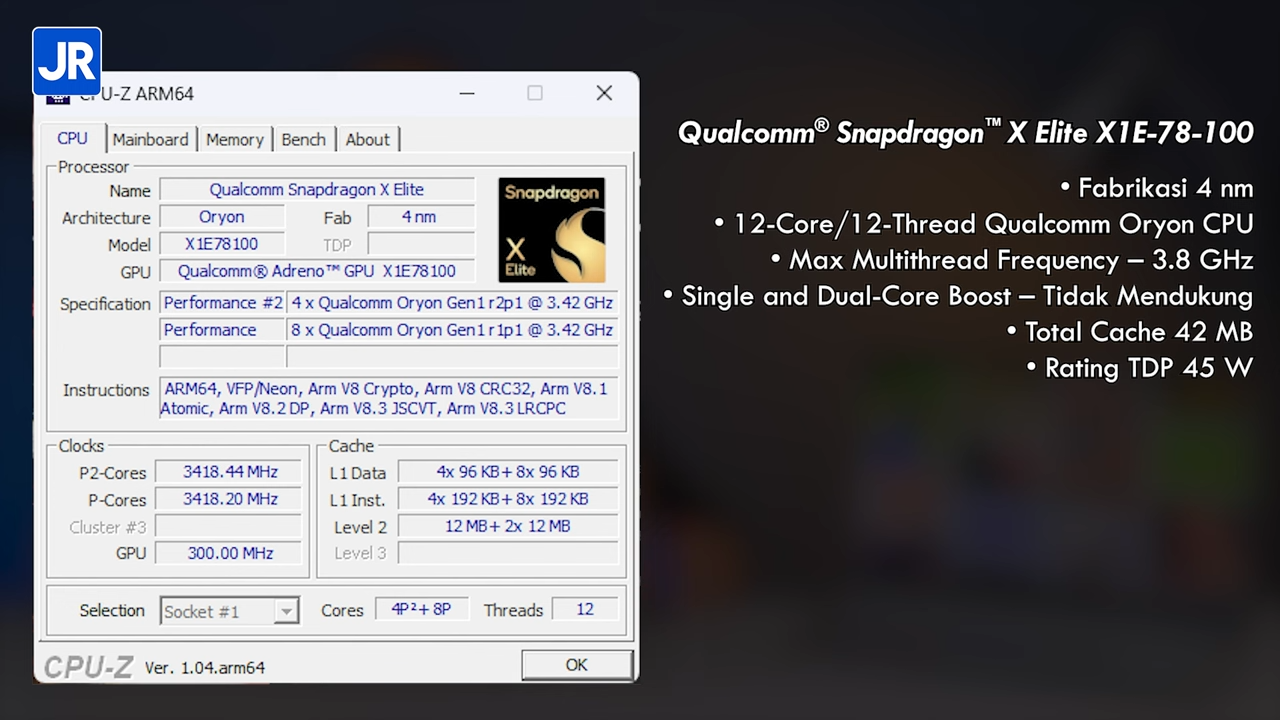This screenshot has width=1280, height=720.
Task: Click the Snapdragon X Elite logo
Action: 552,230
